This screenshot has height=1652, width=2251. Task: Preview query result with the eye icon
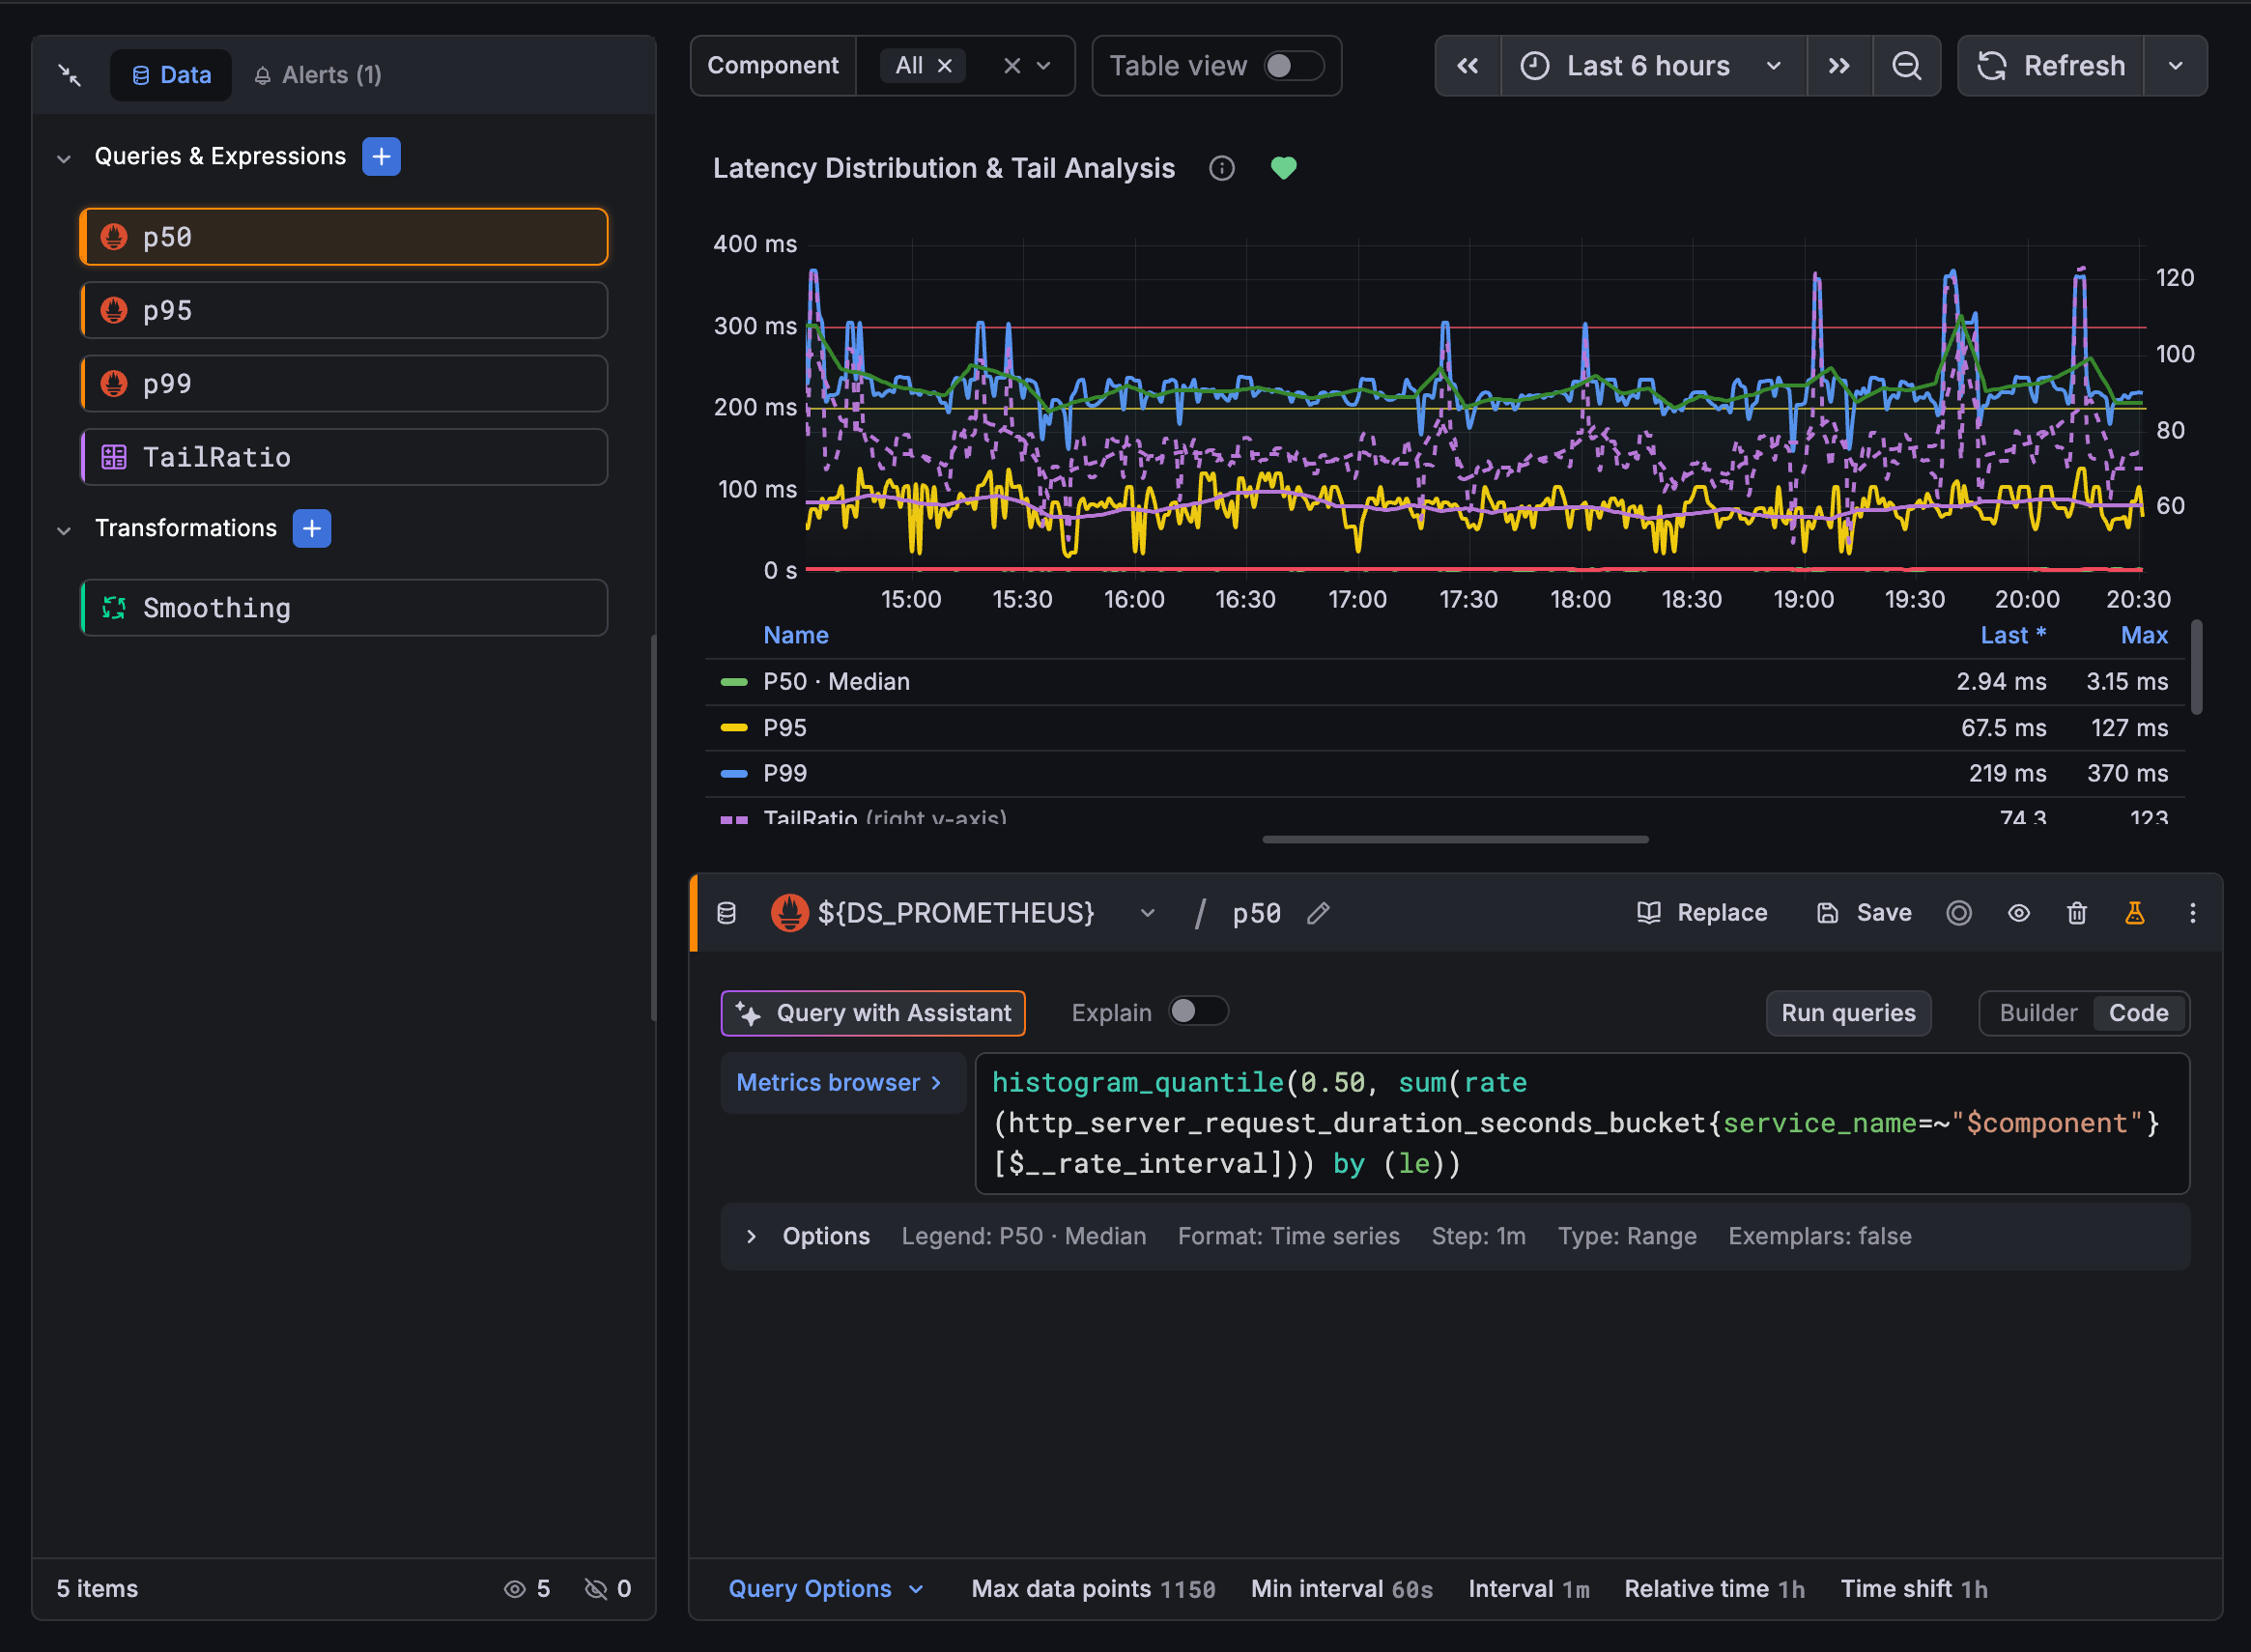(2018, 913)
